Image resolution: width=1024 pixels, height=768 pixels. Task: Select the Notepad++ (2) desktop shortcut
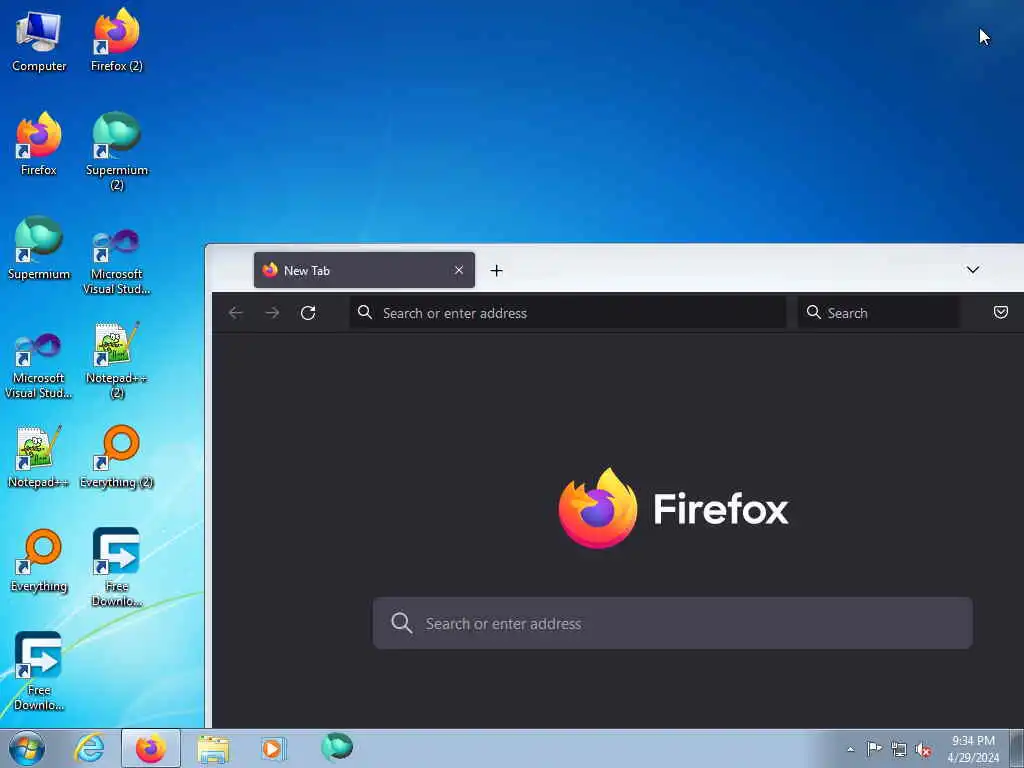[116, 360]
